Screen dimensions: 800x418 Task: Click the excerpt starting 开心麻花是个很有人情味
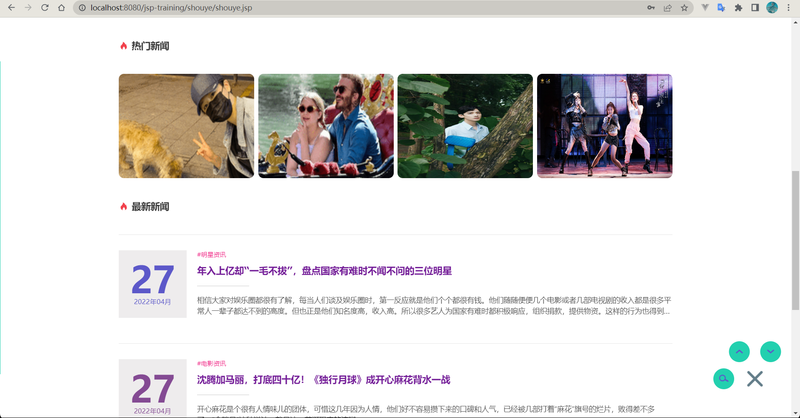(x=426, y=412)
